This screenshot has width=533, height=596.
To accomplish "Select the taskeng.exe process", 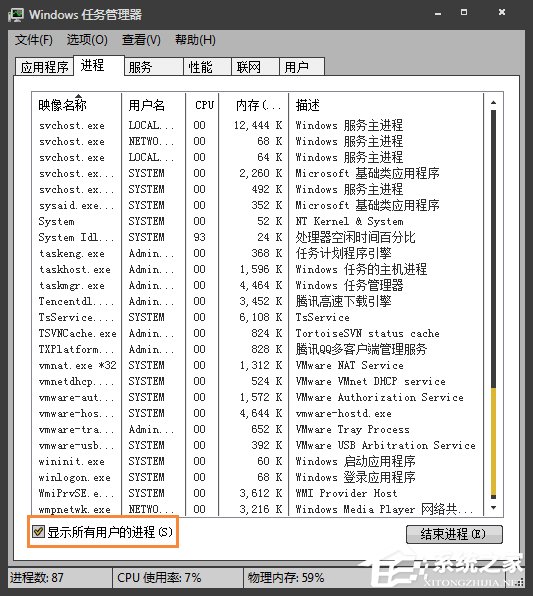I will click(x=257, y=253).
